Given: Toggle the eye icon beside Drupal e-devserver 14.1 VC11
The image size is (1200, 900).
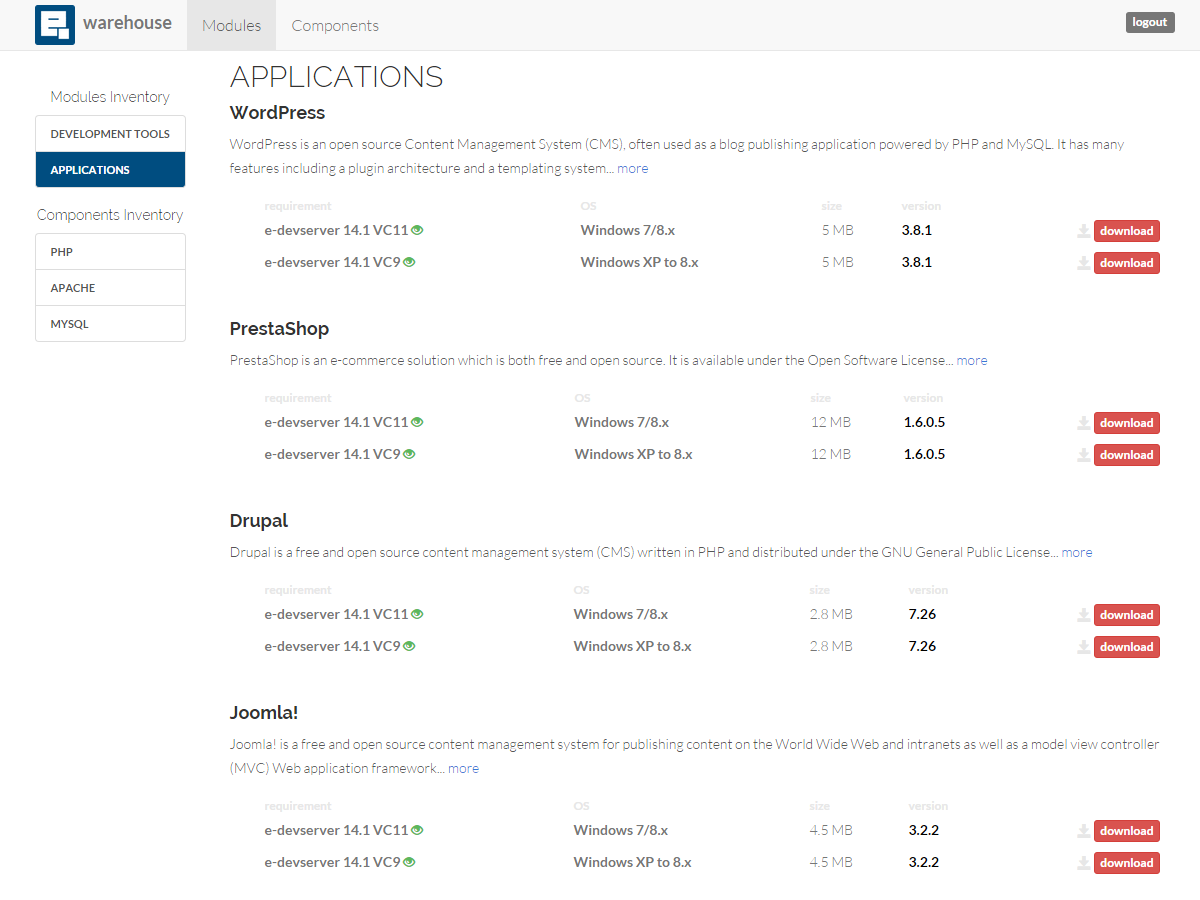Looking at the screenshot, I should click(x=416, y=613).
